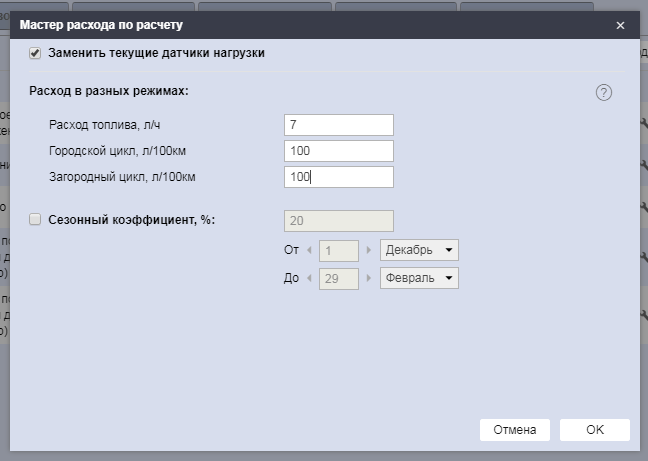Toggle Заменить текущие датчики нагрузки checkbox
This screenshot has height=461, width=648.
36,52
